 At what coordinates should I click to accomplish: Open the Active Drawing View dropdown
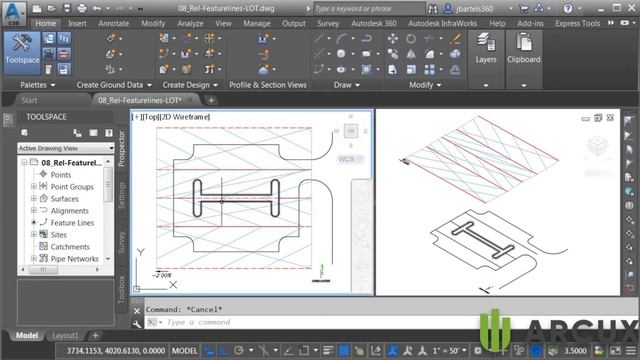coord(66,148)
